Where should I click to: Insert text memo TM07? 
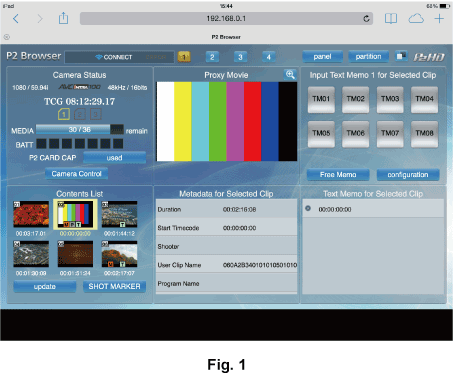pos(390,134)
